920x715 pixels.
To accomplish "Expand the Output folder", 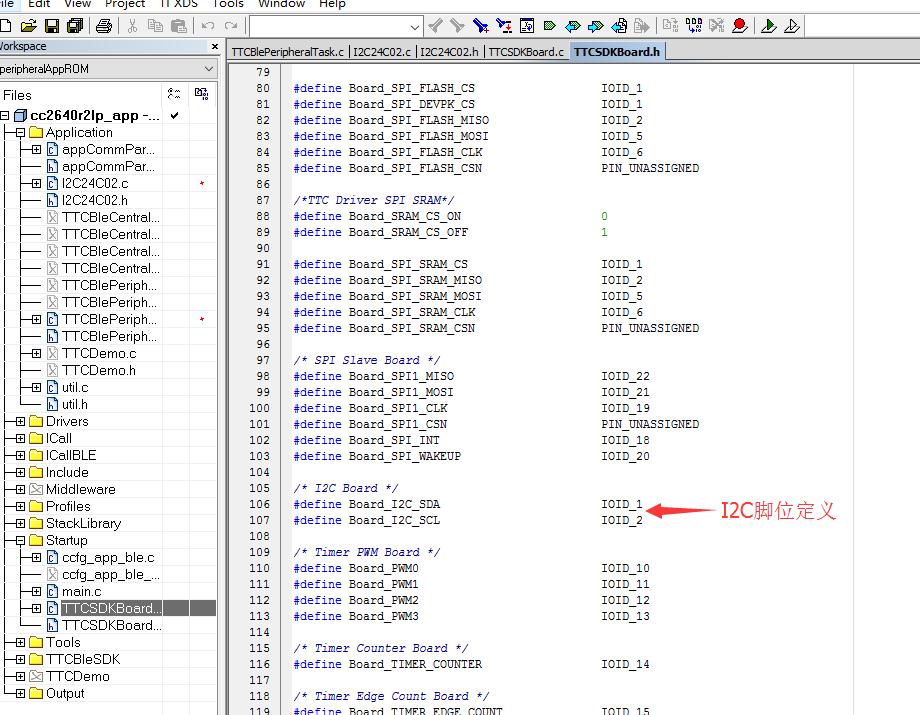I will [x=21, y=694].
